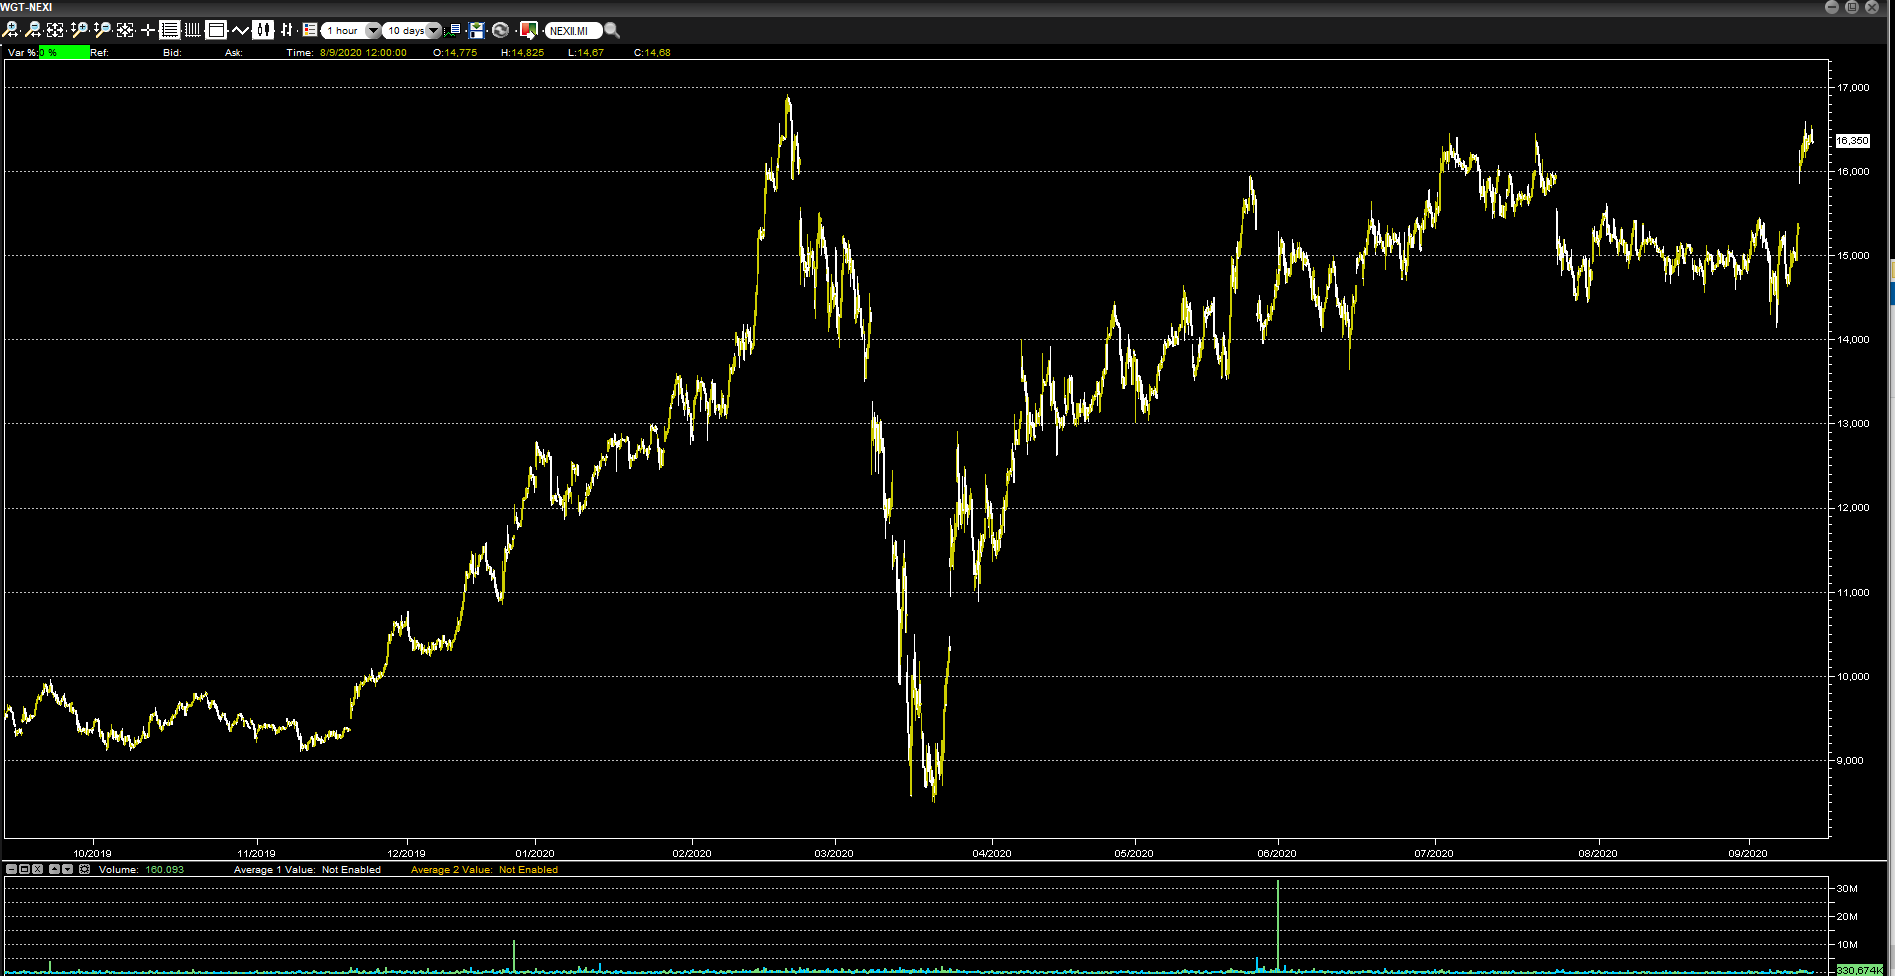Refresh chart data with the circular arrows icon
Screen dimensions: 1895x976
501,30
